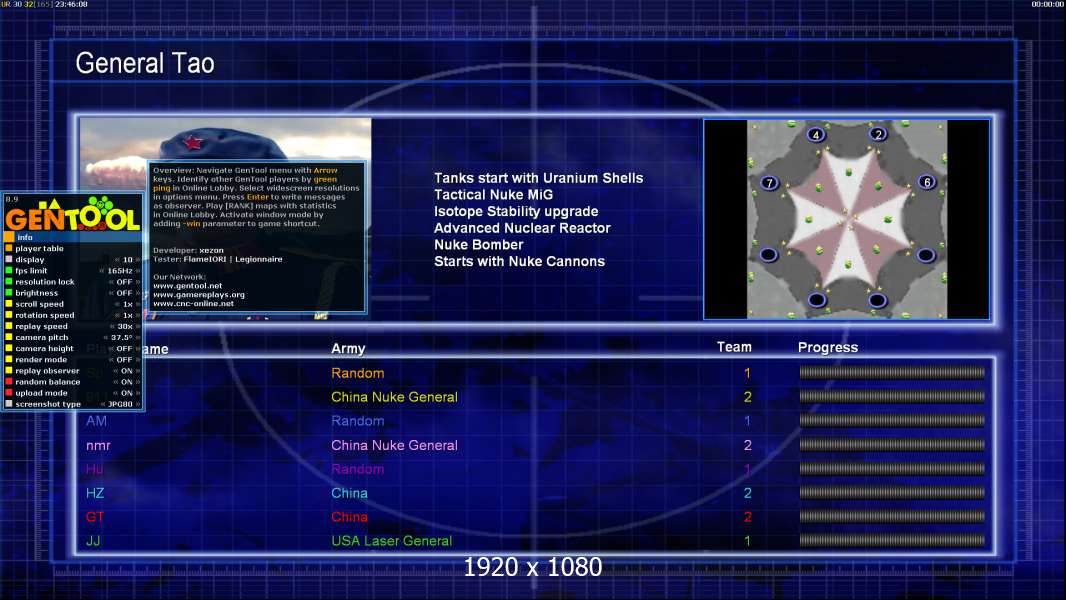Select start position 2 on the map

click(x=878, y=134)
